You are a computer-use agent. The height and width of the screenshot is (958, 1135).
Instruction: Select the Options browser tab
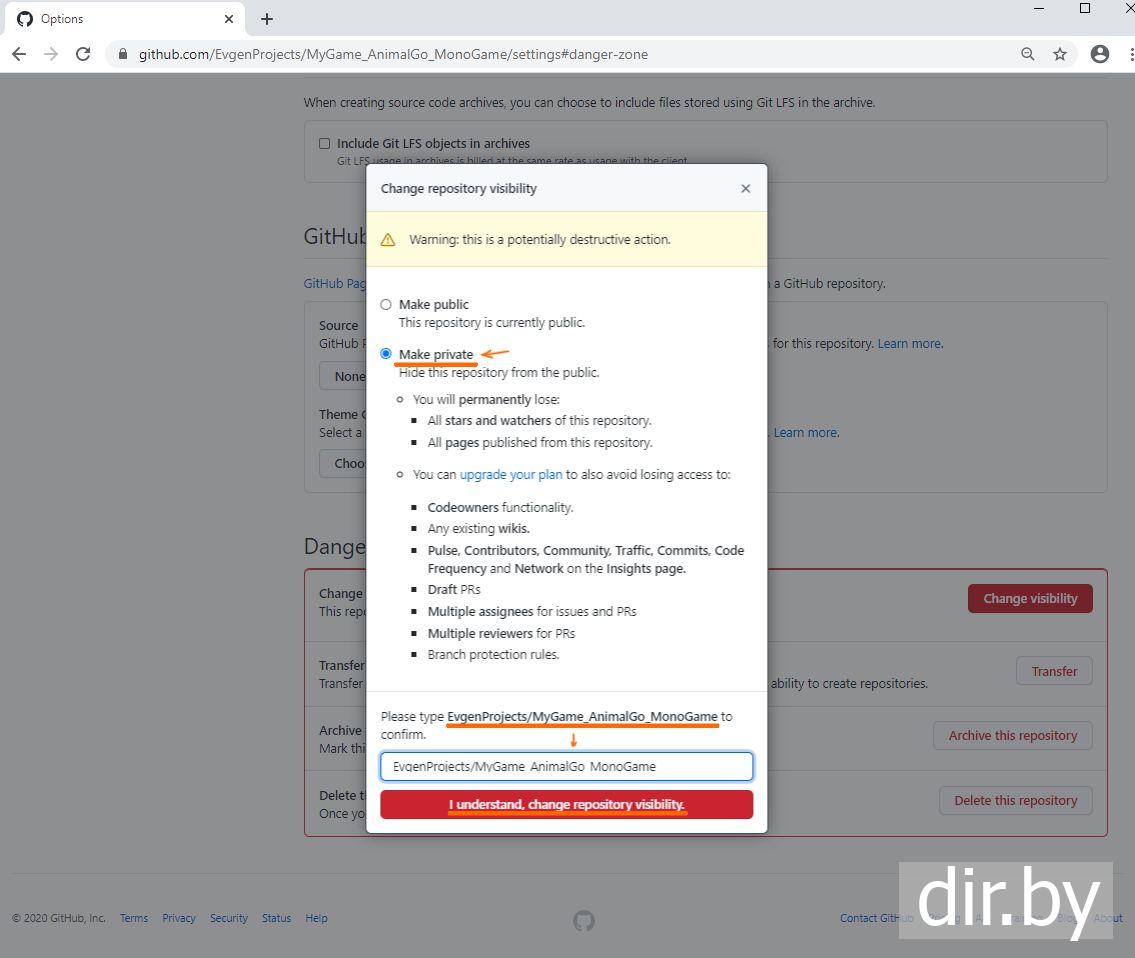[125, 19]
